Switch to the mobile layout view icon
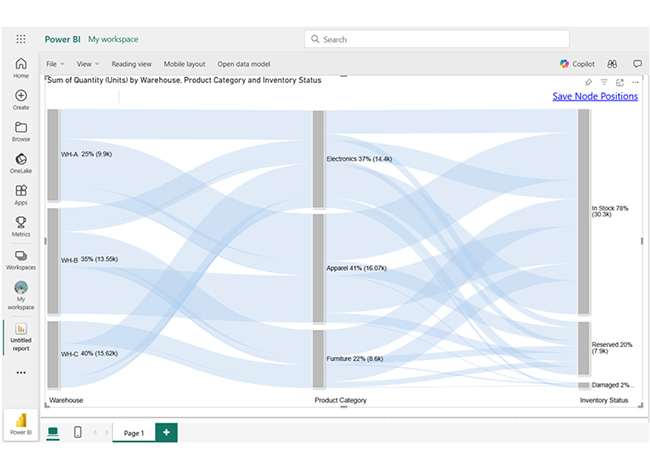Image resolution: width=650 pixels, height=469 pixels. pyautogui.click(x=78, y=432)
